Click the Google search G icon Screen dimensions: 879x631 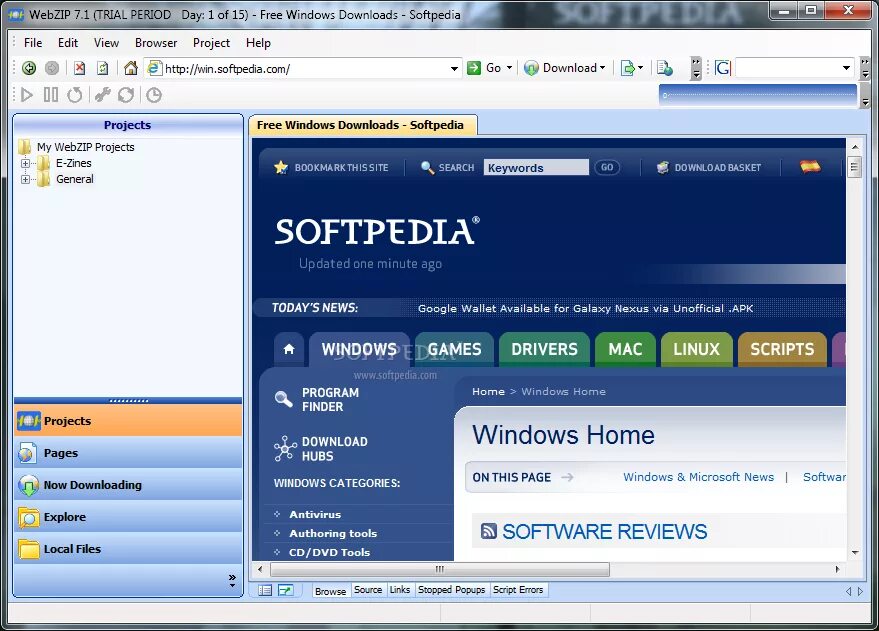(x=723, y=68)
